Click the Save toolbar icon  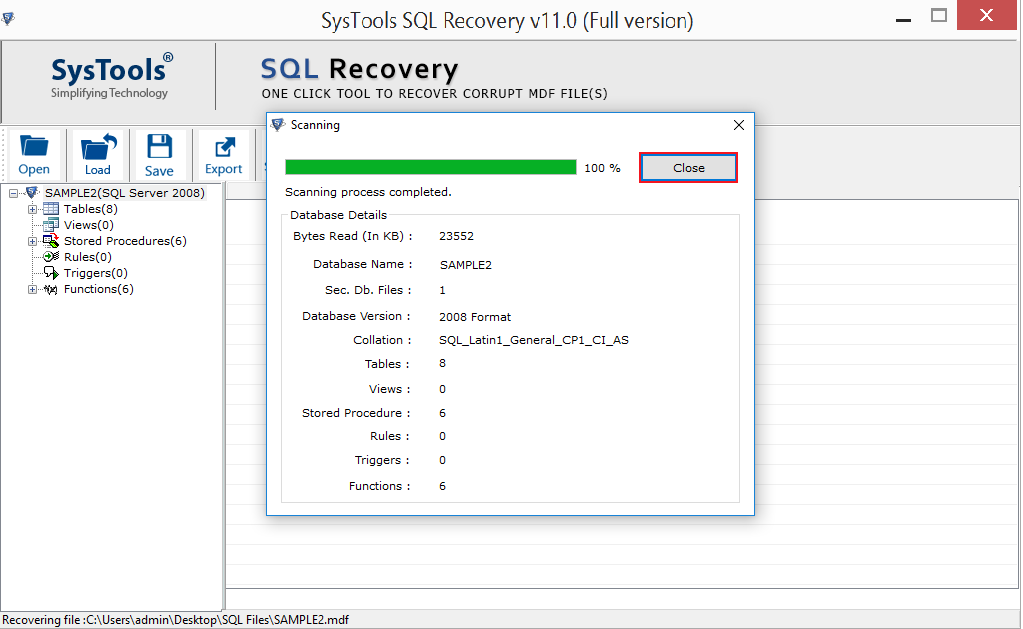(x=159, y=155)
